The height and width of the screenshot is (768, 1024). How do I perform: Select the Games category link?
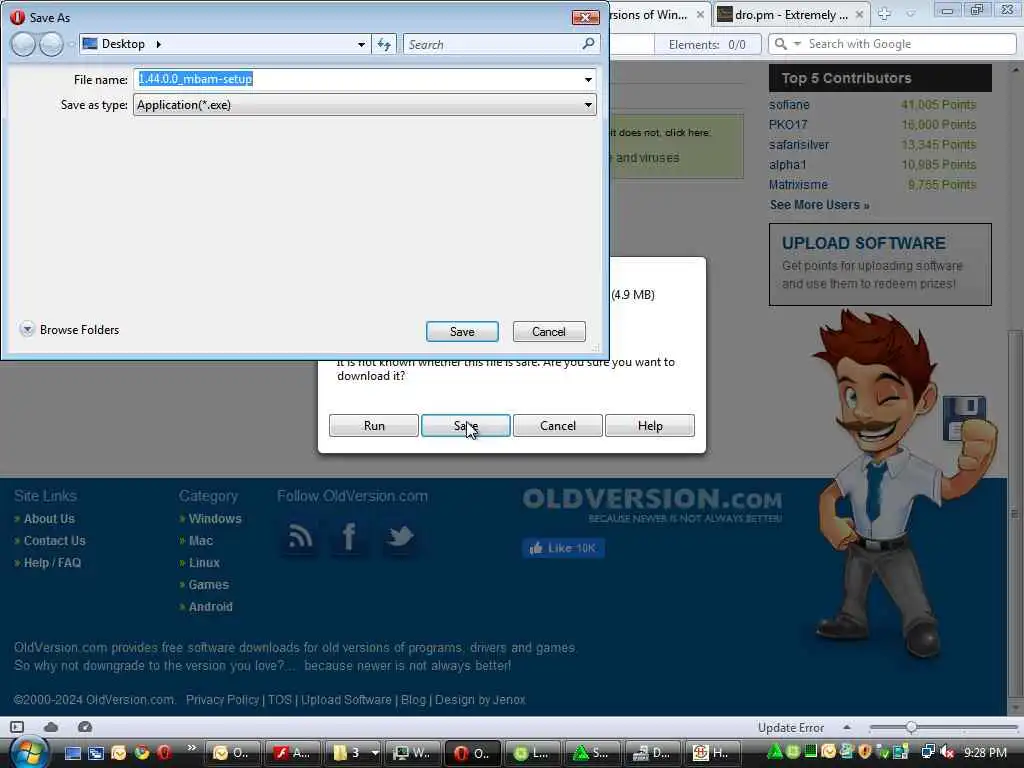[x=208, y=584]
